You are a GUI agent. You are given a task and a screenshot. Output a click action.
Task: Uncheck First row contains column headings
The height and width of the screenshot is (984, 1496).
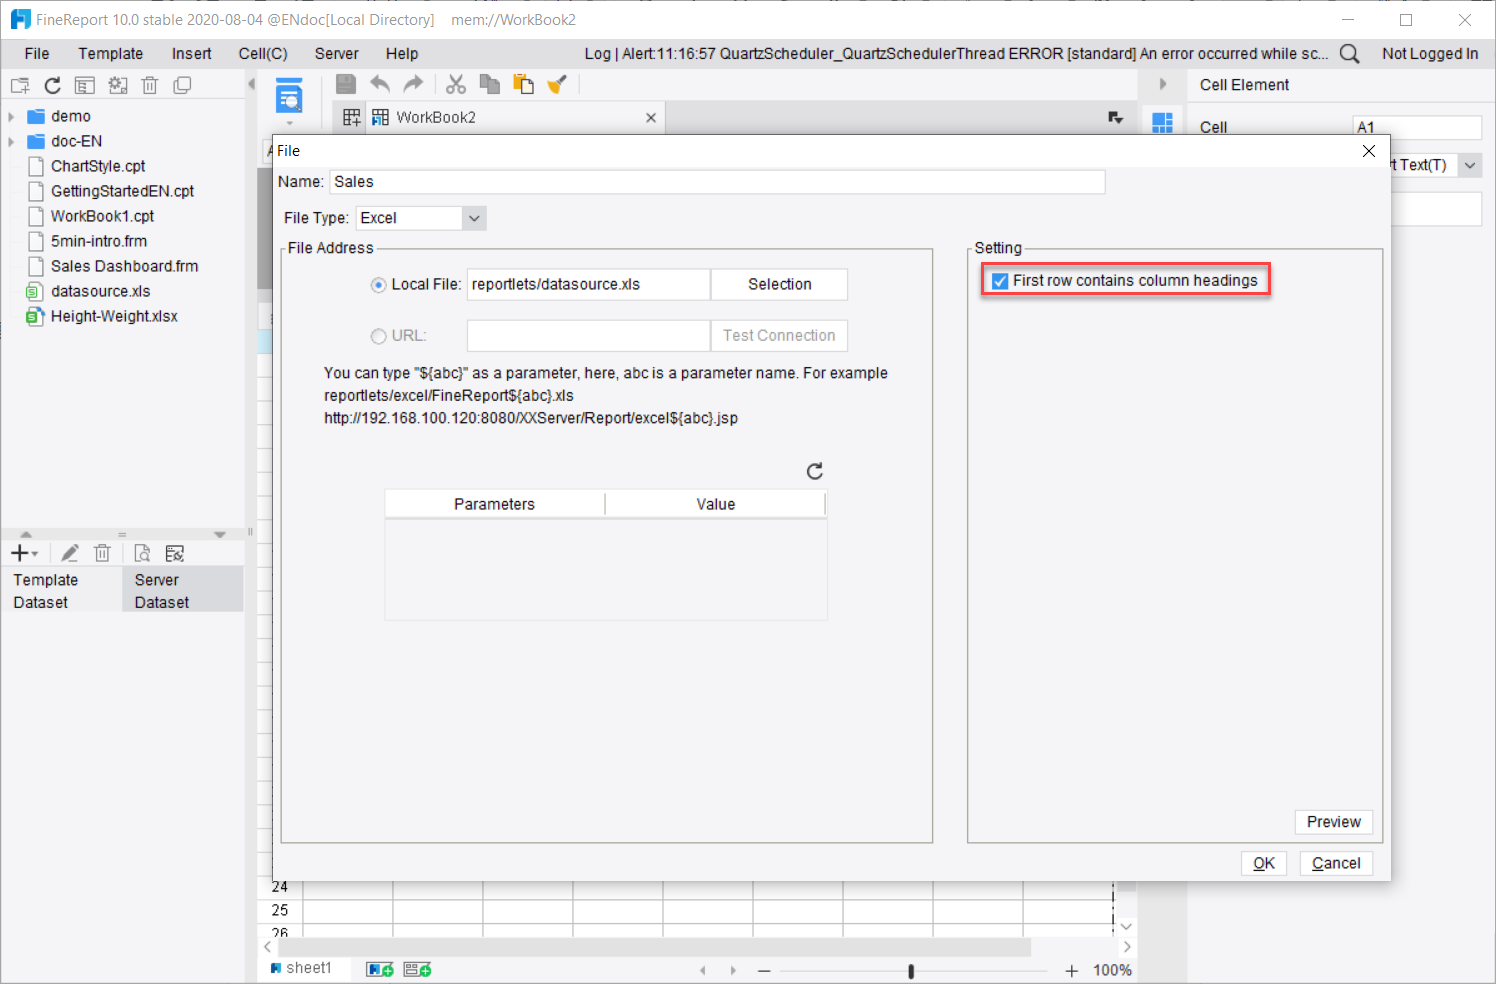pos(1000,281)
